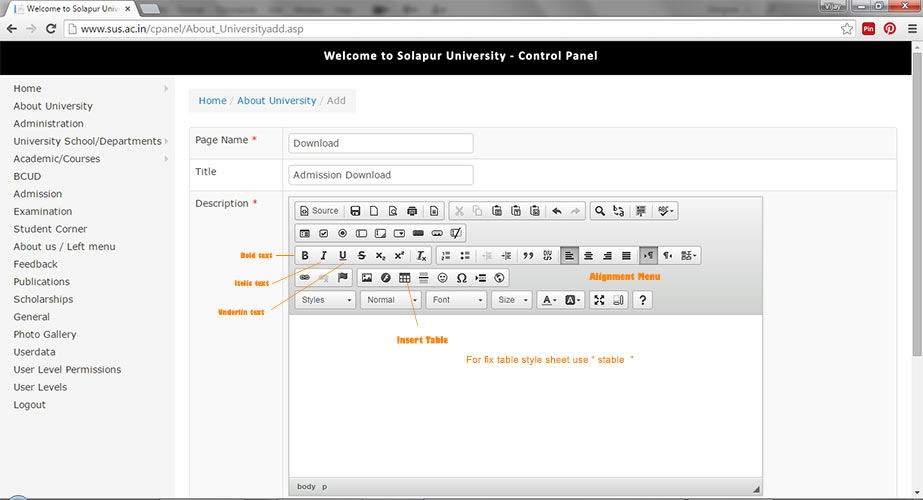
Task: Open Find with the magnifying glass icon
Action: point(599,211)
